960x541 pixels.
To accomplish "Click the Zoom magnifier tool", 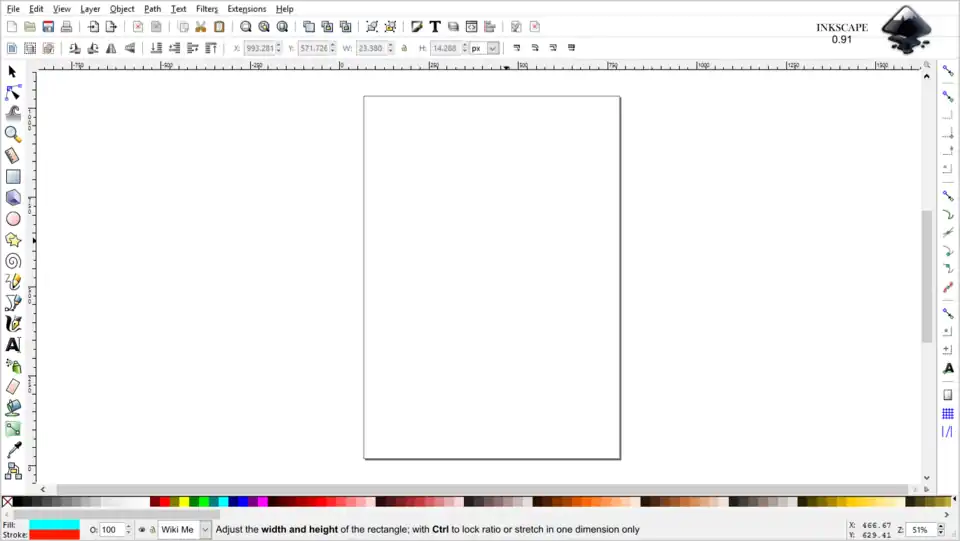I will point(13,135).
